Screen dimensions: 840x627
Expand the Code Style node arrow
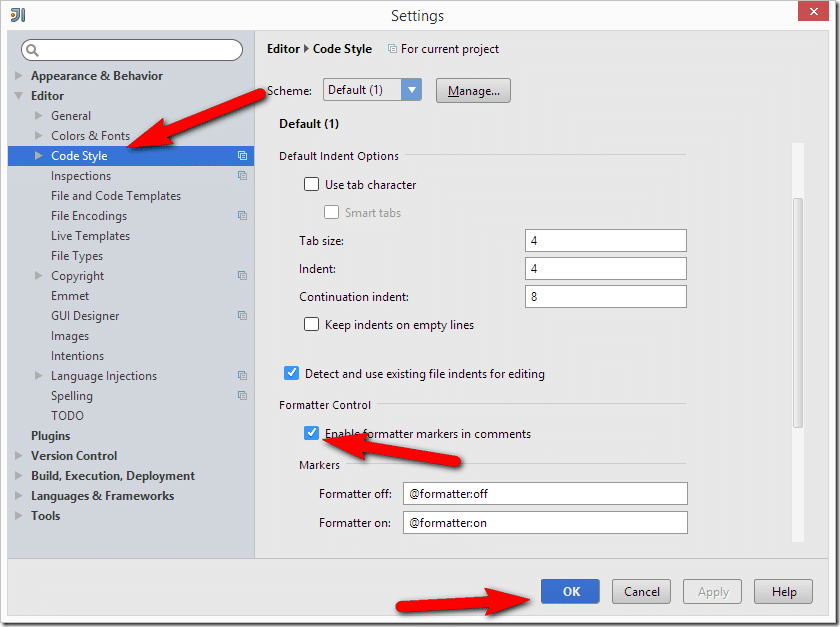39,155
